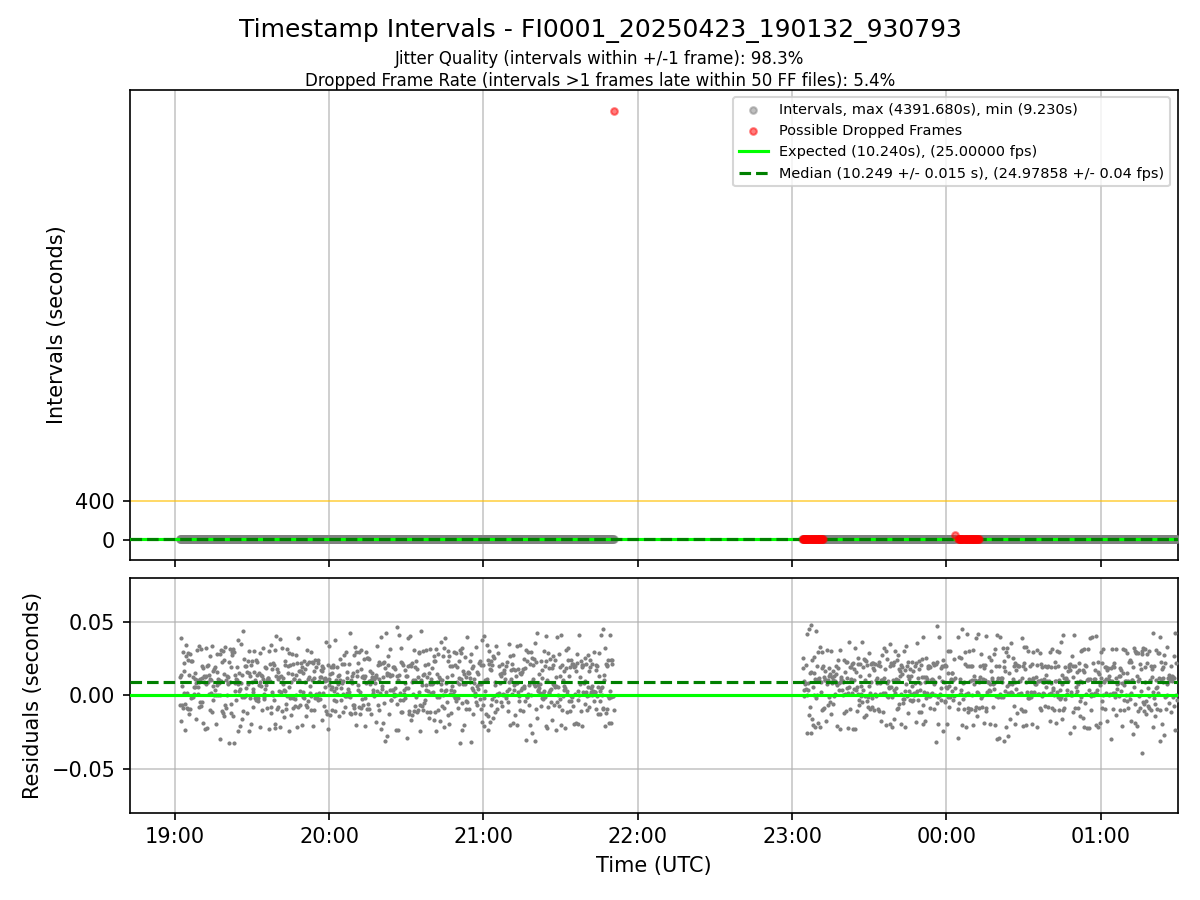Click the legend entry Expected (10.240s)

coord(908,151)
